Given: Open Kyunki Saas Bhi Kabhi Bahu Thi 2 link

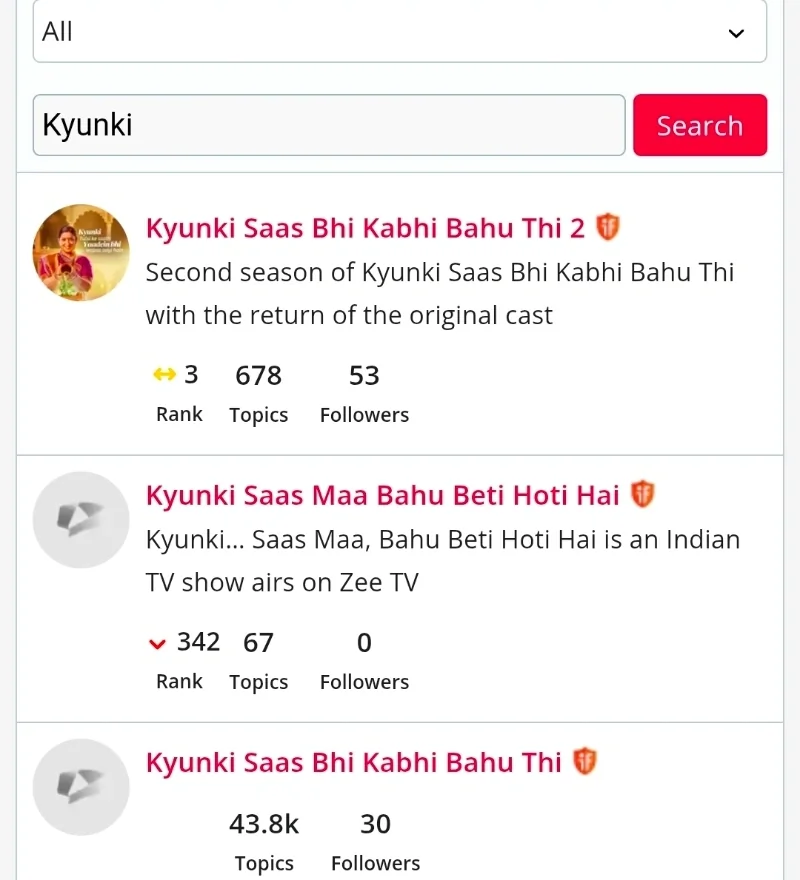Looking at the screenshot, I should coord(365,228).
